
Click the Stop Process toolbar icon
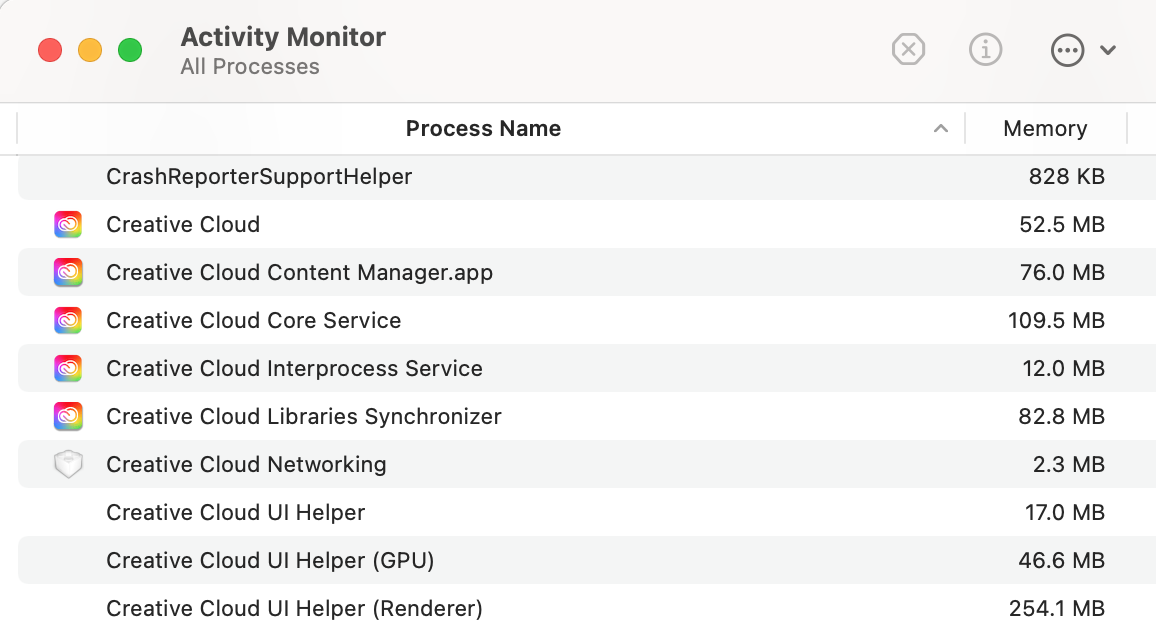[908, 49]
